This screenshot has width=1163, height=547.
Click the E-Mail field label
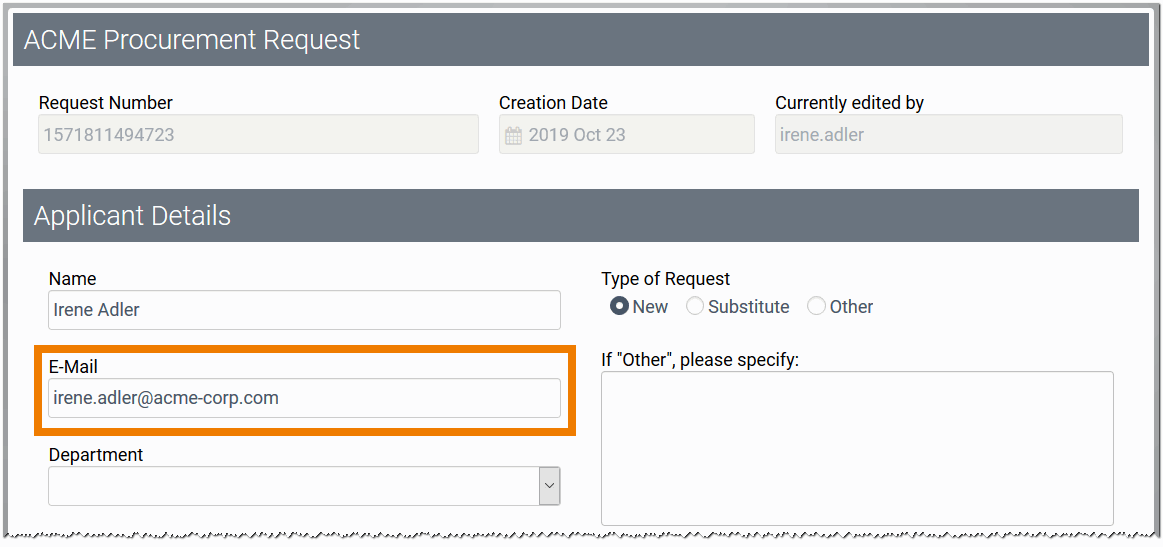pos(73,367)
